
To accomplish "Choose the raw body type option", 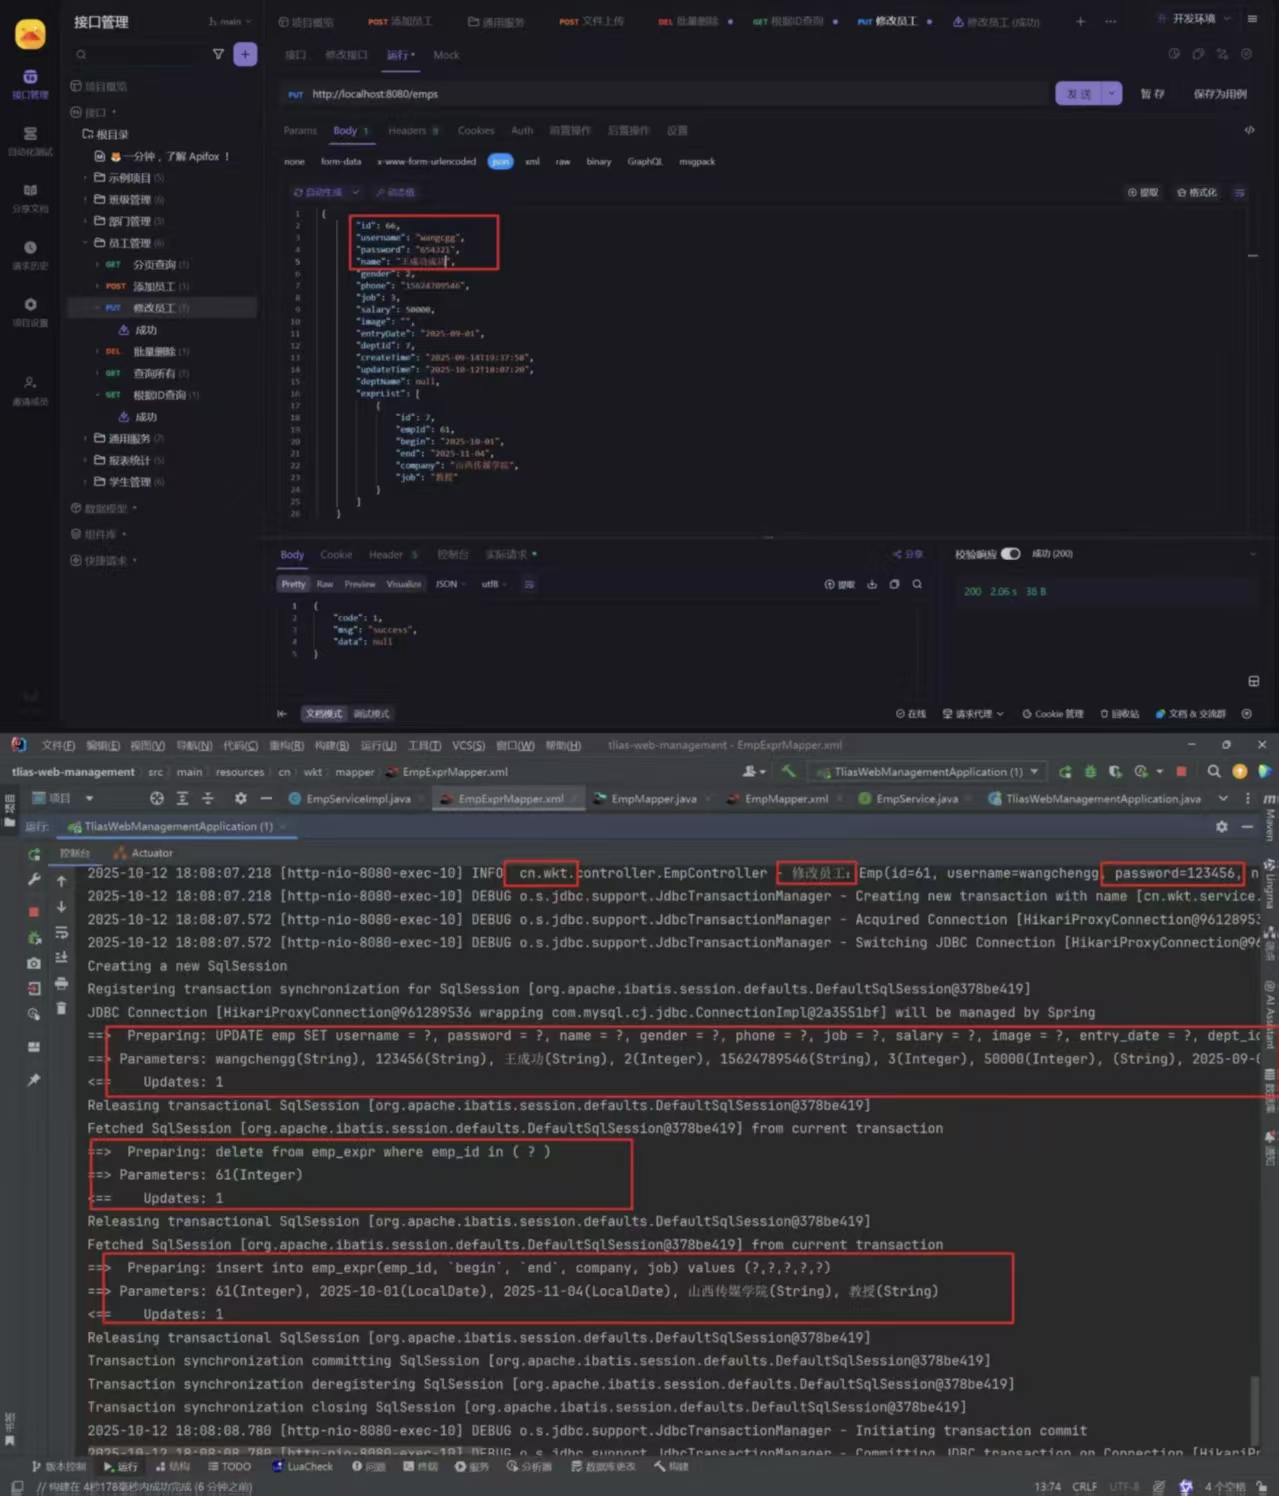I will (563, 161).
